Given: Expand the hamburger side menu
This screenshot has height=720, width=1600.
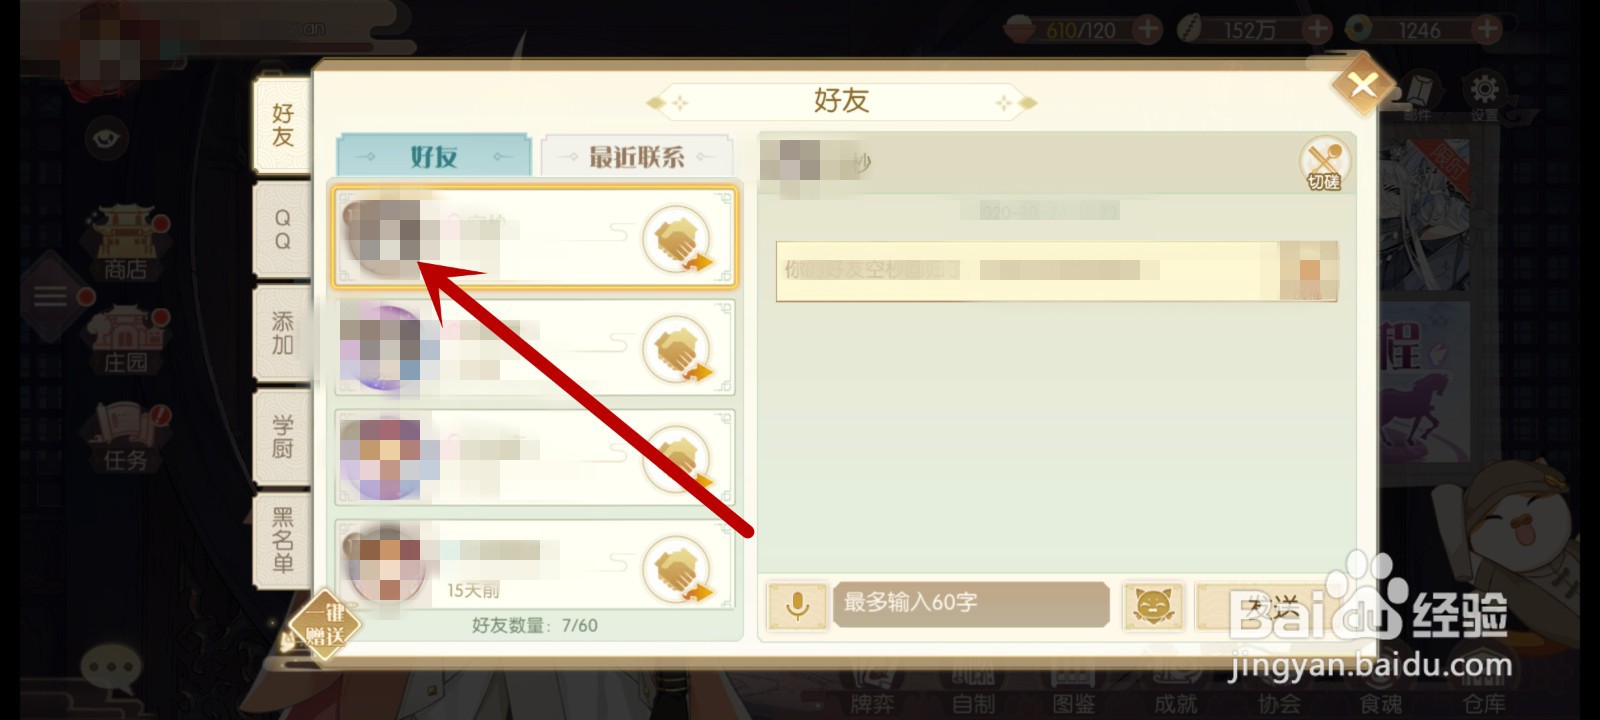Looking at the screenshot, I should click(x=50, y=297).
